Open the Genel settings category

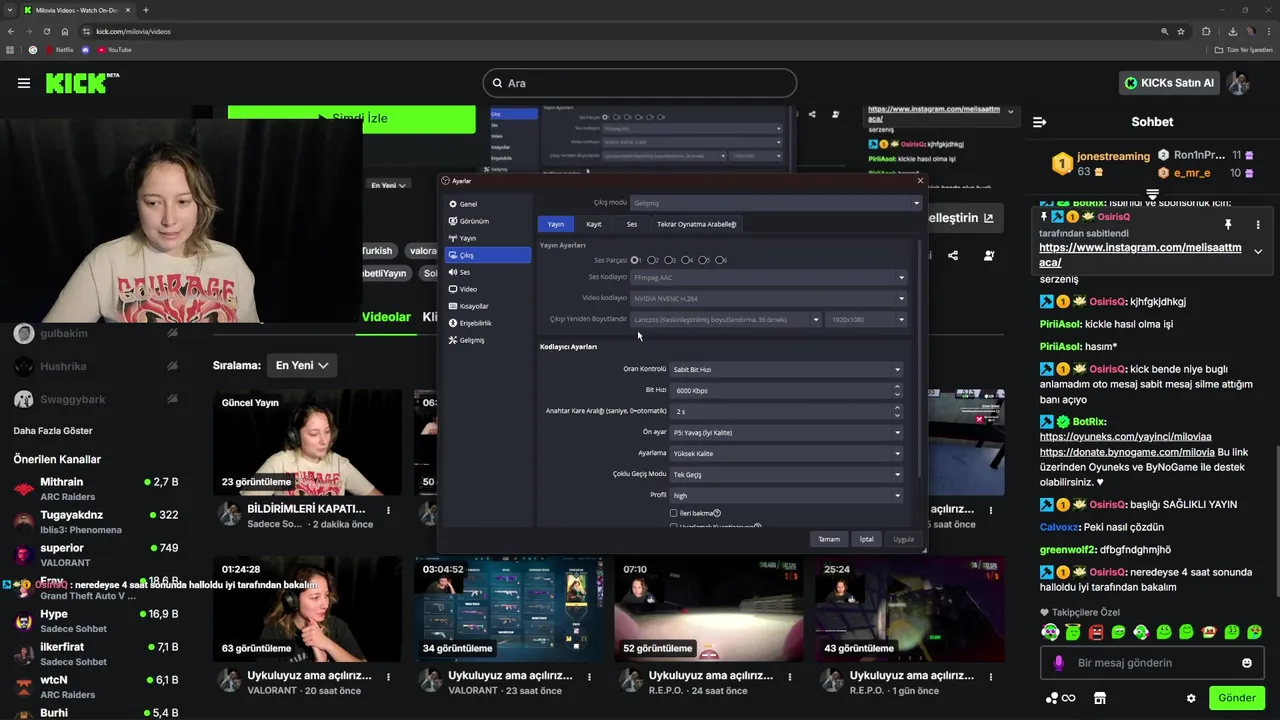click(488, 204)
